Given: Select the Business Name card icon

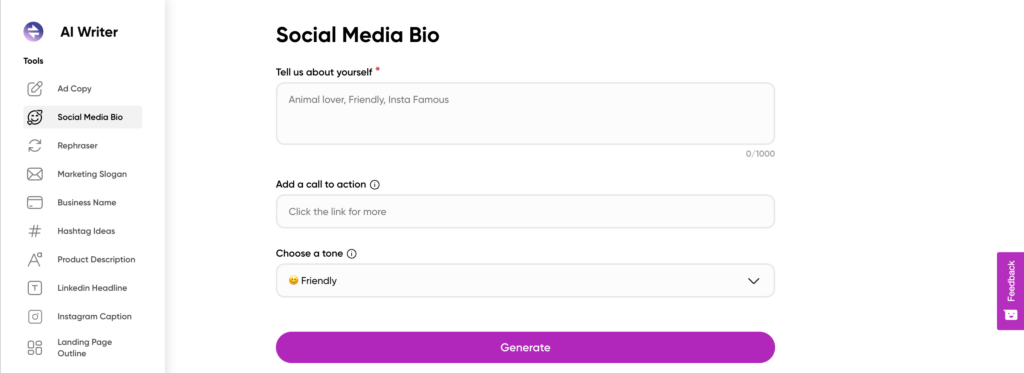Looking at the screenshot, I should point(35,203).
